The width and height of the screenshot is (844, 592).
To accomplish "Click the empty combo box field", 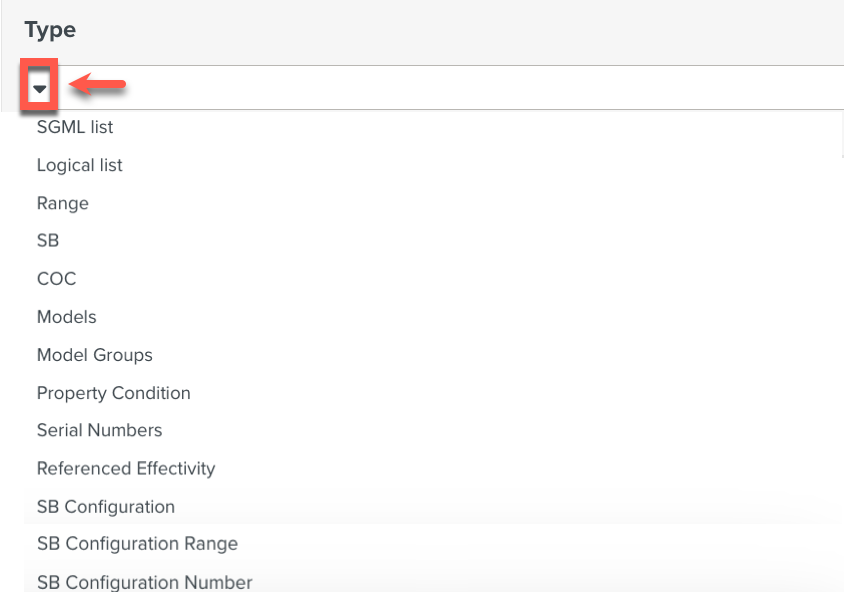I will [400, 88].
